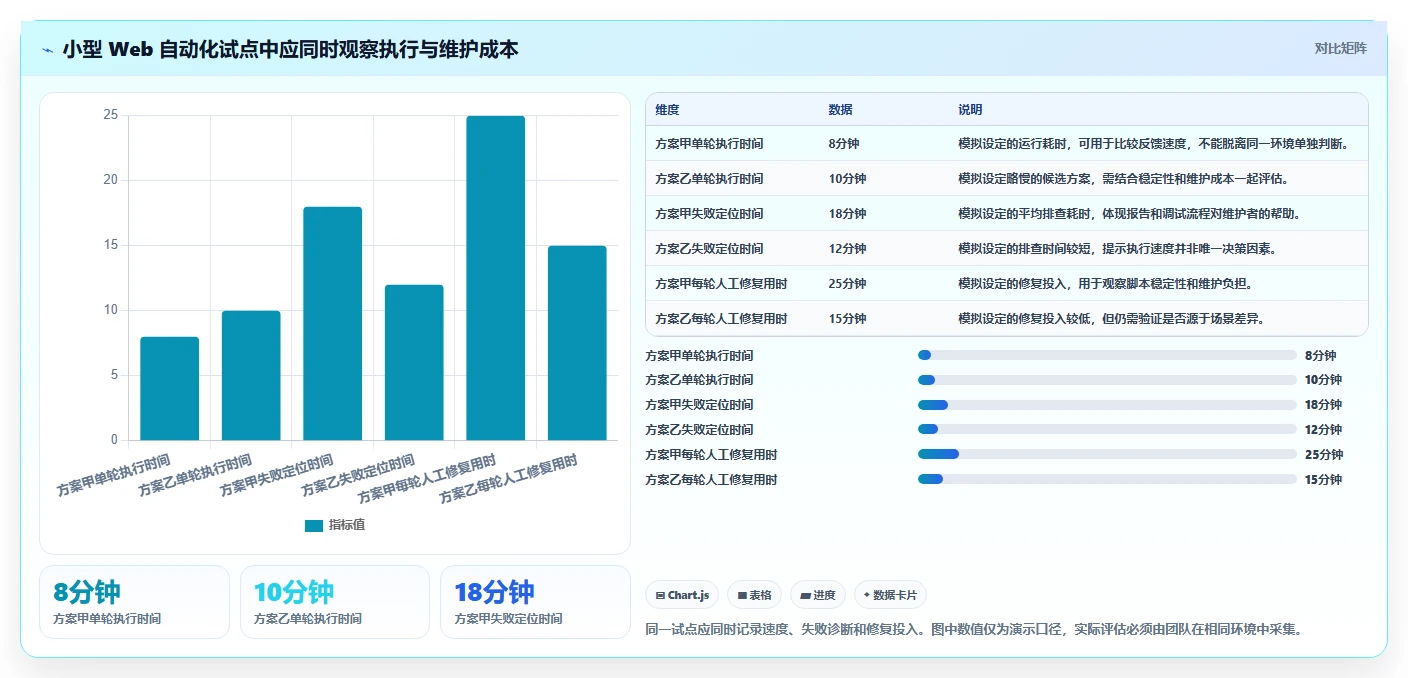Click the 18分钟 progress bar for 方案甲失败定位时间
Image resolution: width=1408 pixels, height=678 pixels.
(1107, 405)
